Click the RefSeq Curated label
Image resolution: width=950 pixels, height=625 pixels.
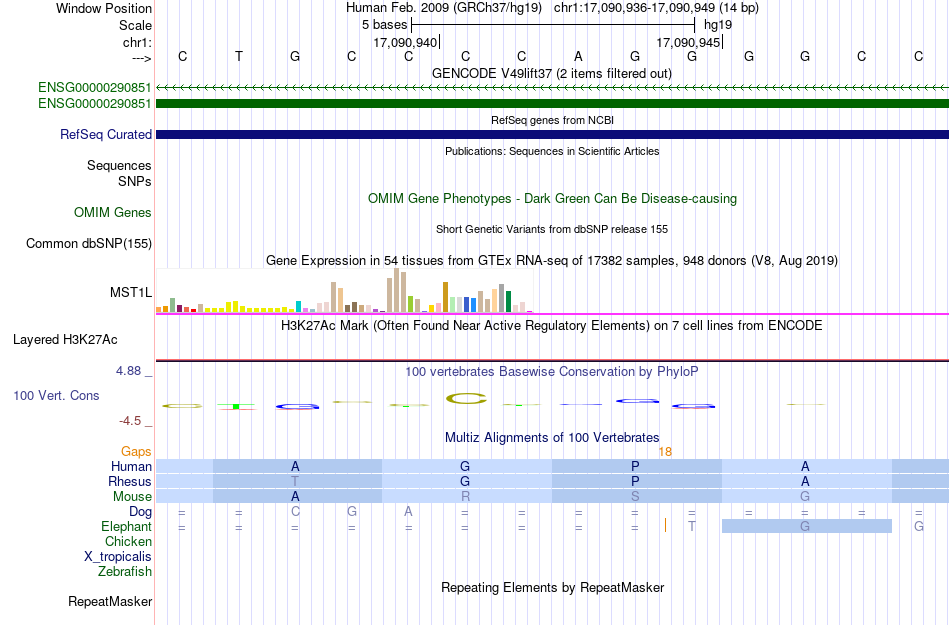coord(105,134)
